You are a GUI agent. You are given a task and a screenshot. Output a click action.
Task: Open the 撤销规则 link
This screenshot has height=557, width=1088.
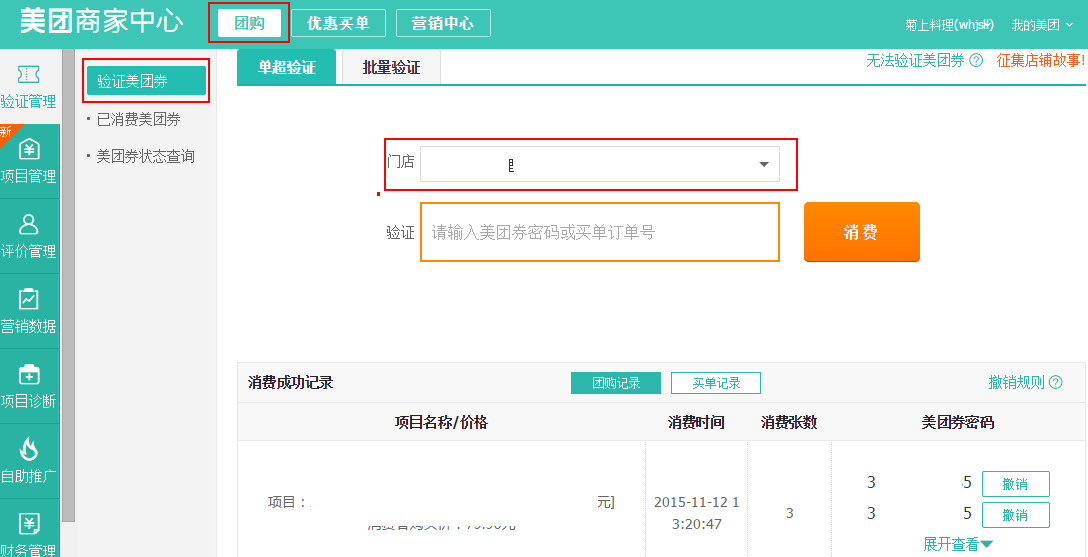(x=1017, y=382)
